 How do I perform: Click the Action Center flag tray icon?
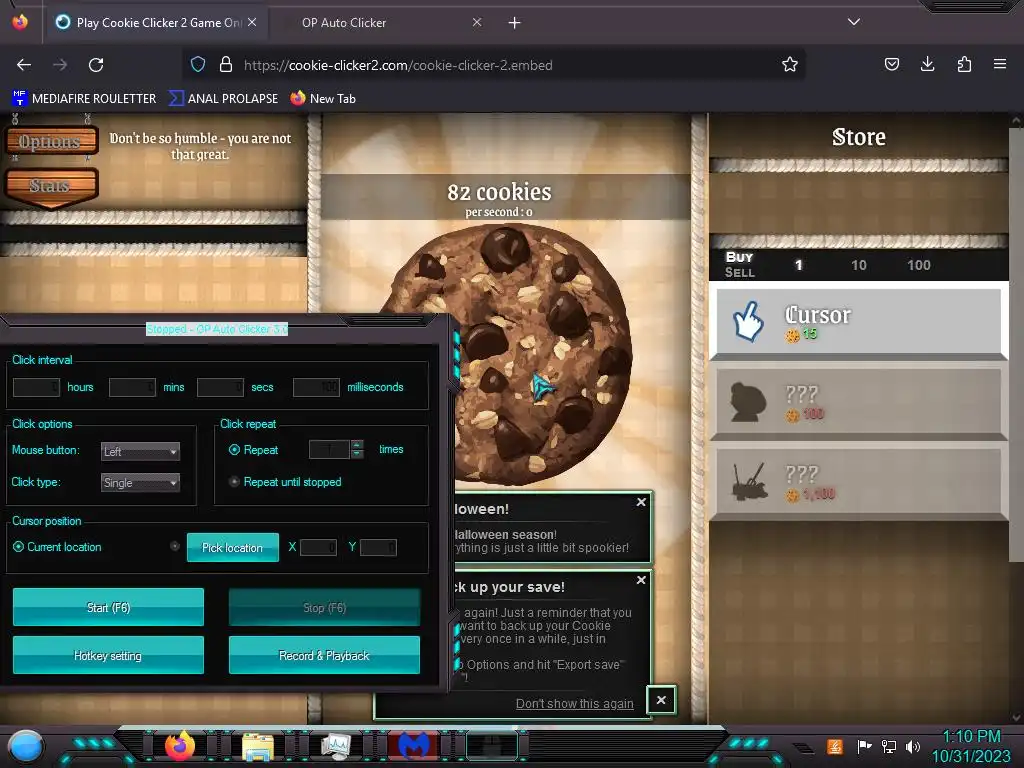click(x=864, y=746)
